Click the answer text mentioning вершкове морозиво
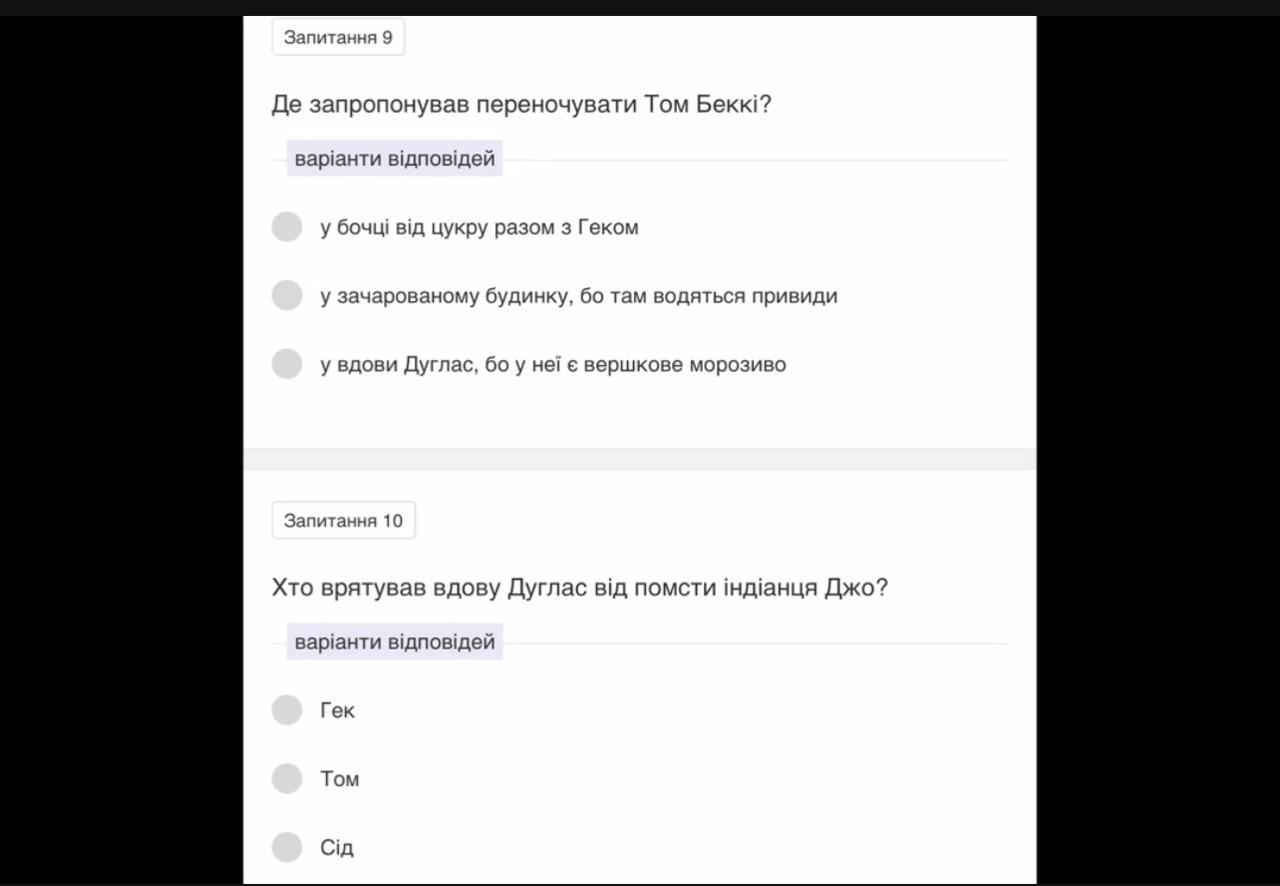 (553, 364)
